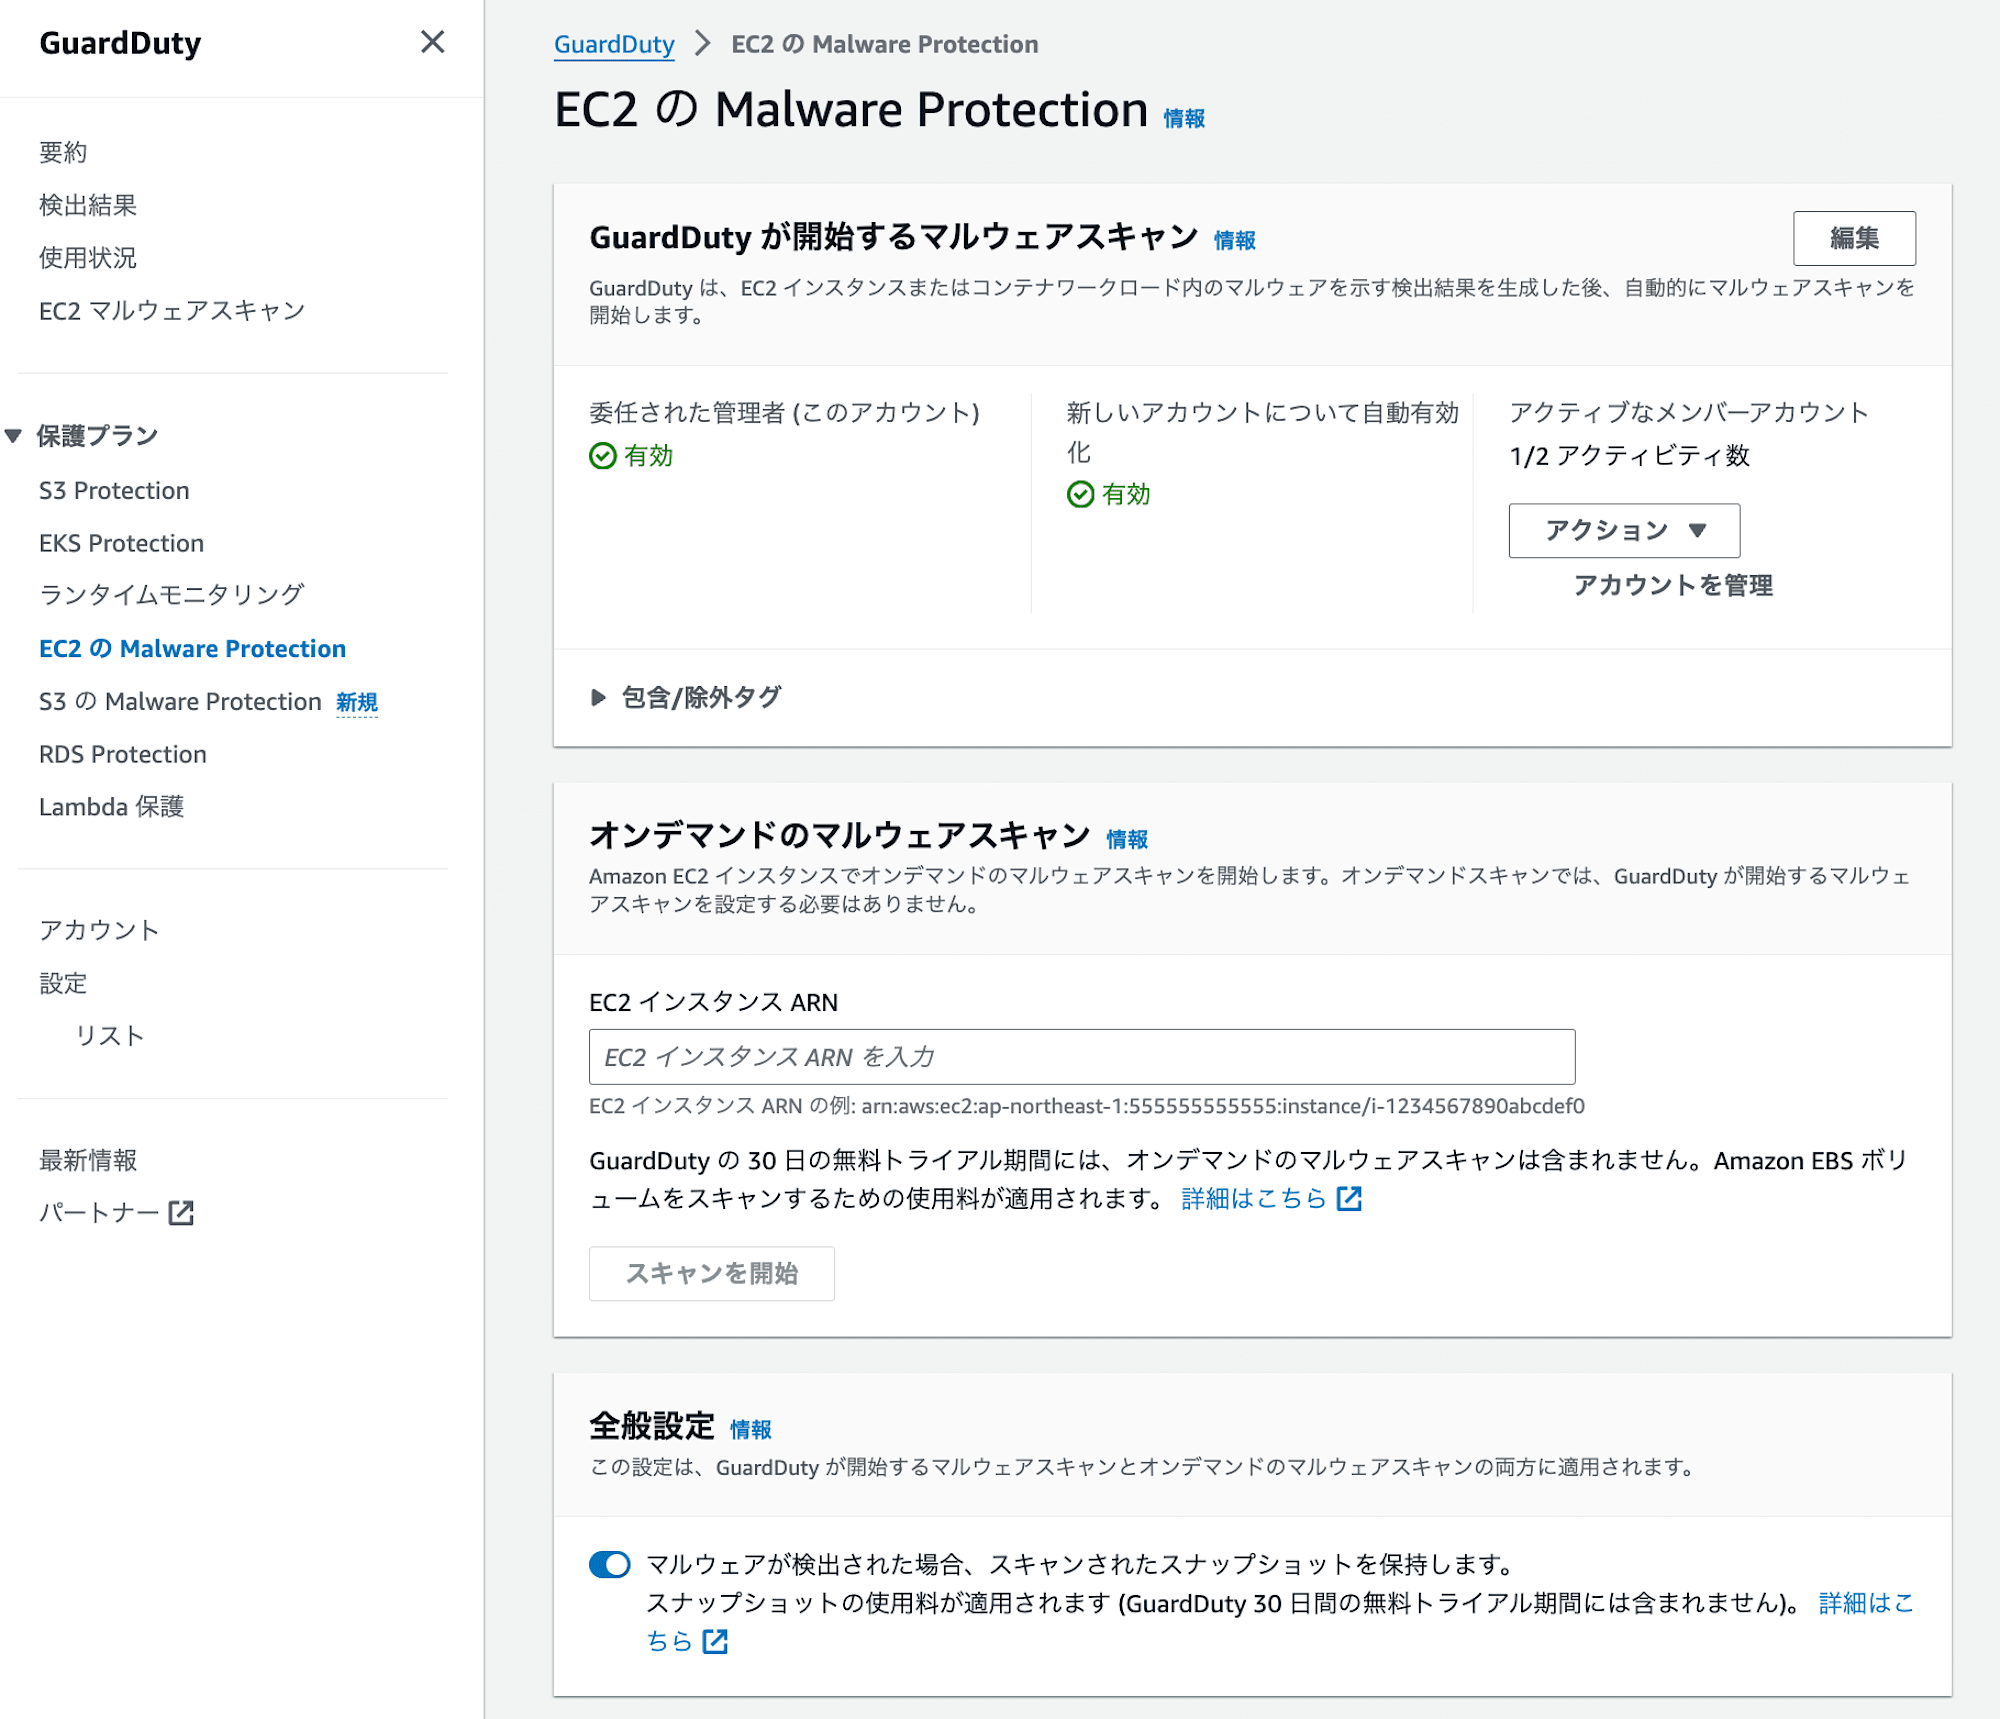Open パートナー external link
This screenshot has width=2000, height=1719.
tap(116, 1213)
